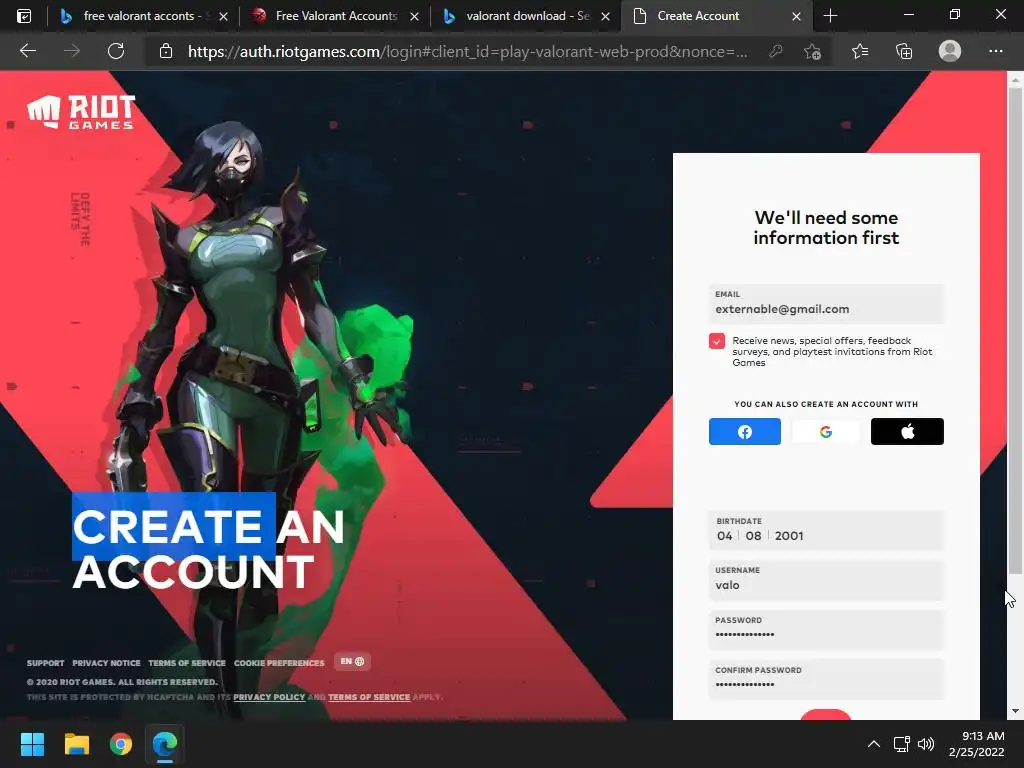Image resolution: width=1024 pixels, height=768 pixels.
Task: Show hidden system tray icons
Action: [873, 744]
